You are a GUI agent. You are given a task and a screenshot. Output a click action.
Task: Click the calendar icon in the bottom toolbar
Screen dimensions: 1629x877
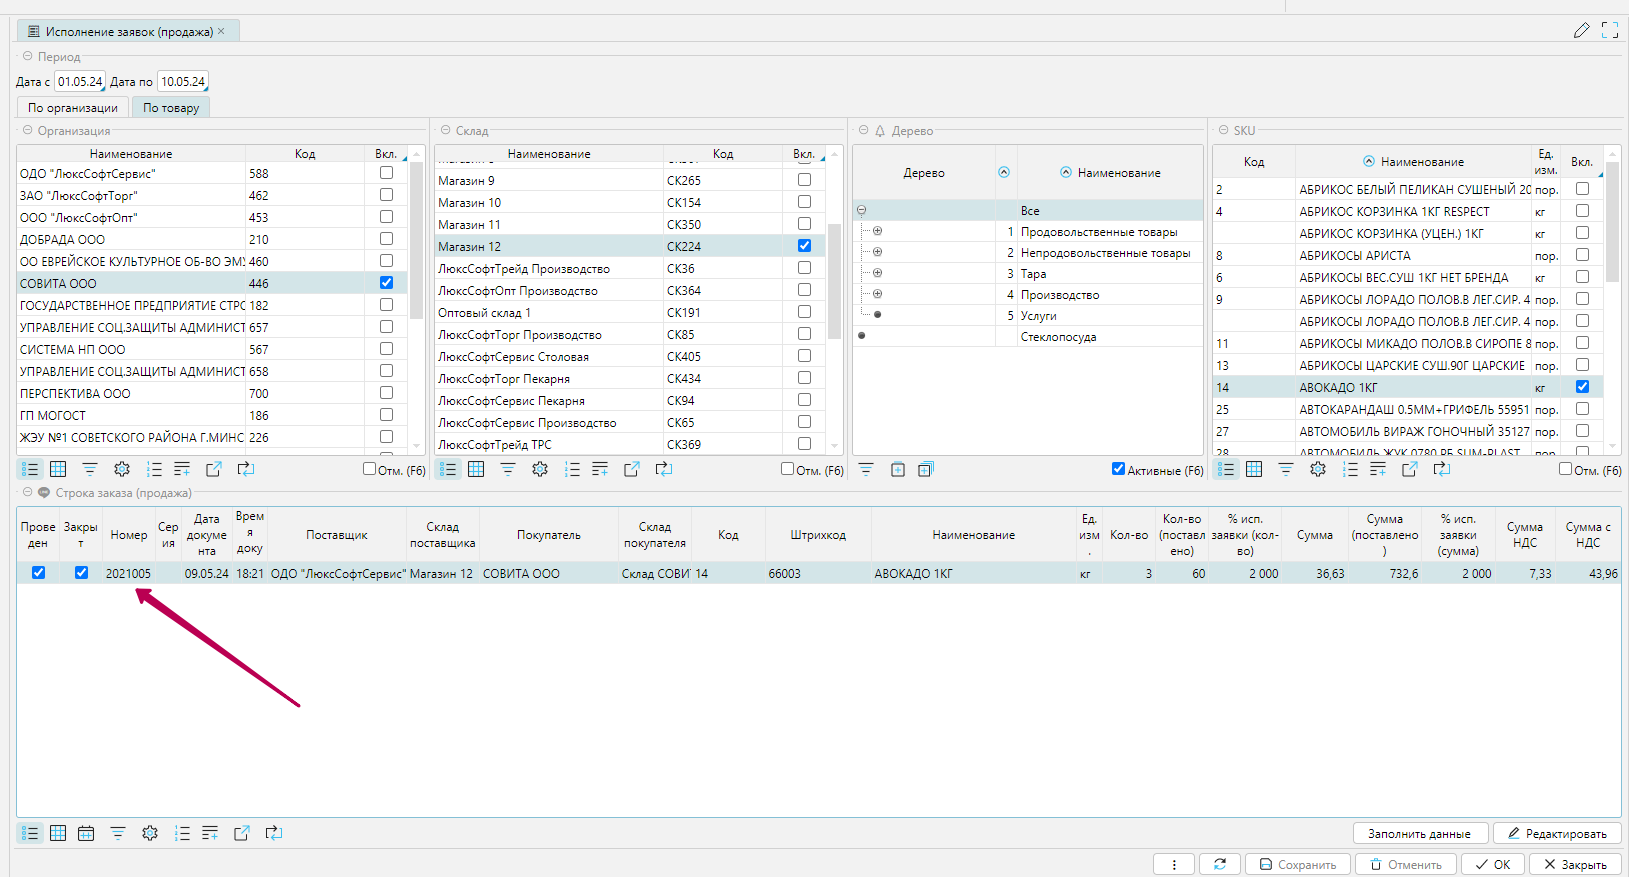86,833
